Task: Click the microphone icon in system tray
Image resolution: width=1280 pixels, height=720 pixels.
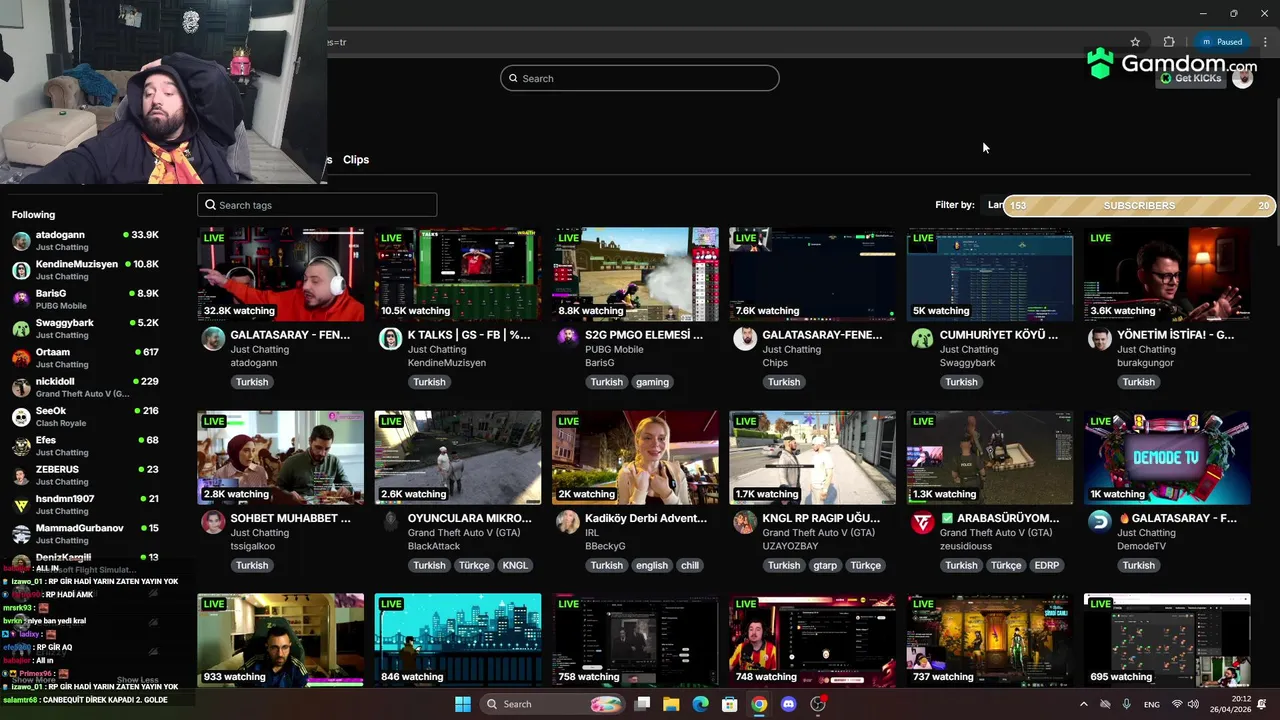Action: [1127, 704]
